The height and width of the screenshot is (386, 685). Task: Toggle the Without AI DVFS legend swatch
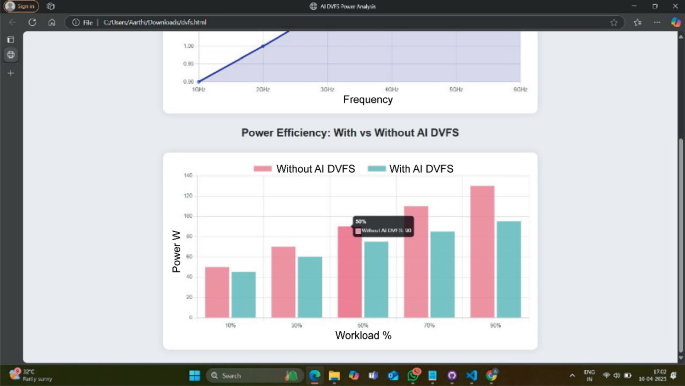(x=263, y=169)
